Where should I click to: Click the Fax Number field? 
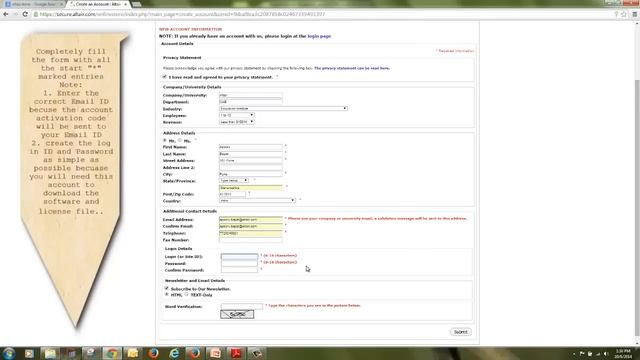[x=251, y=240]
